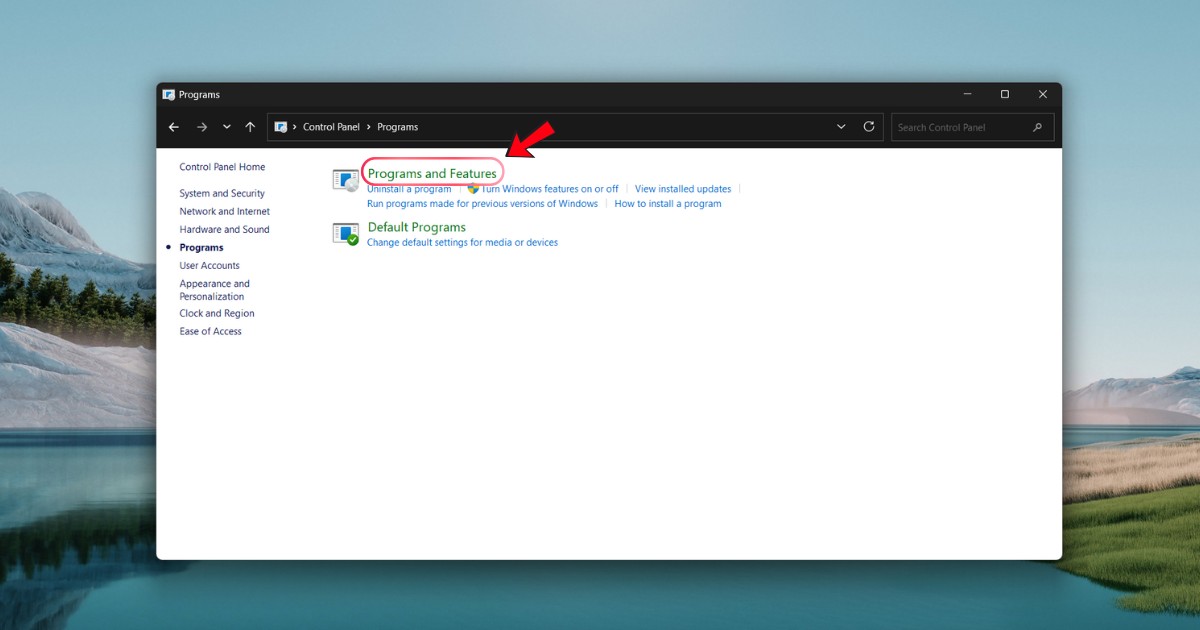Click the search magnifier icon

(1037, 127)
